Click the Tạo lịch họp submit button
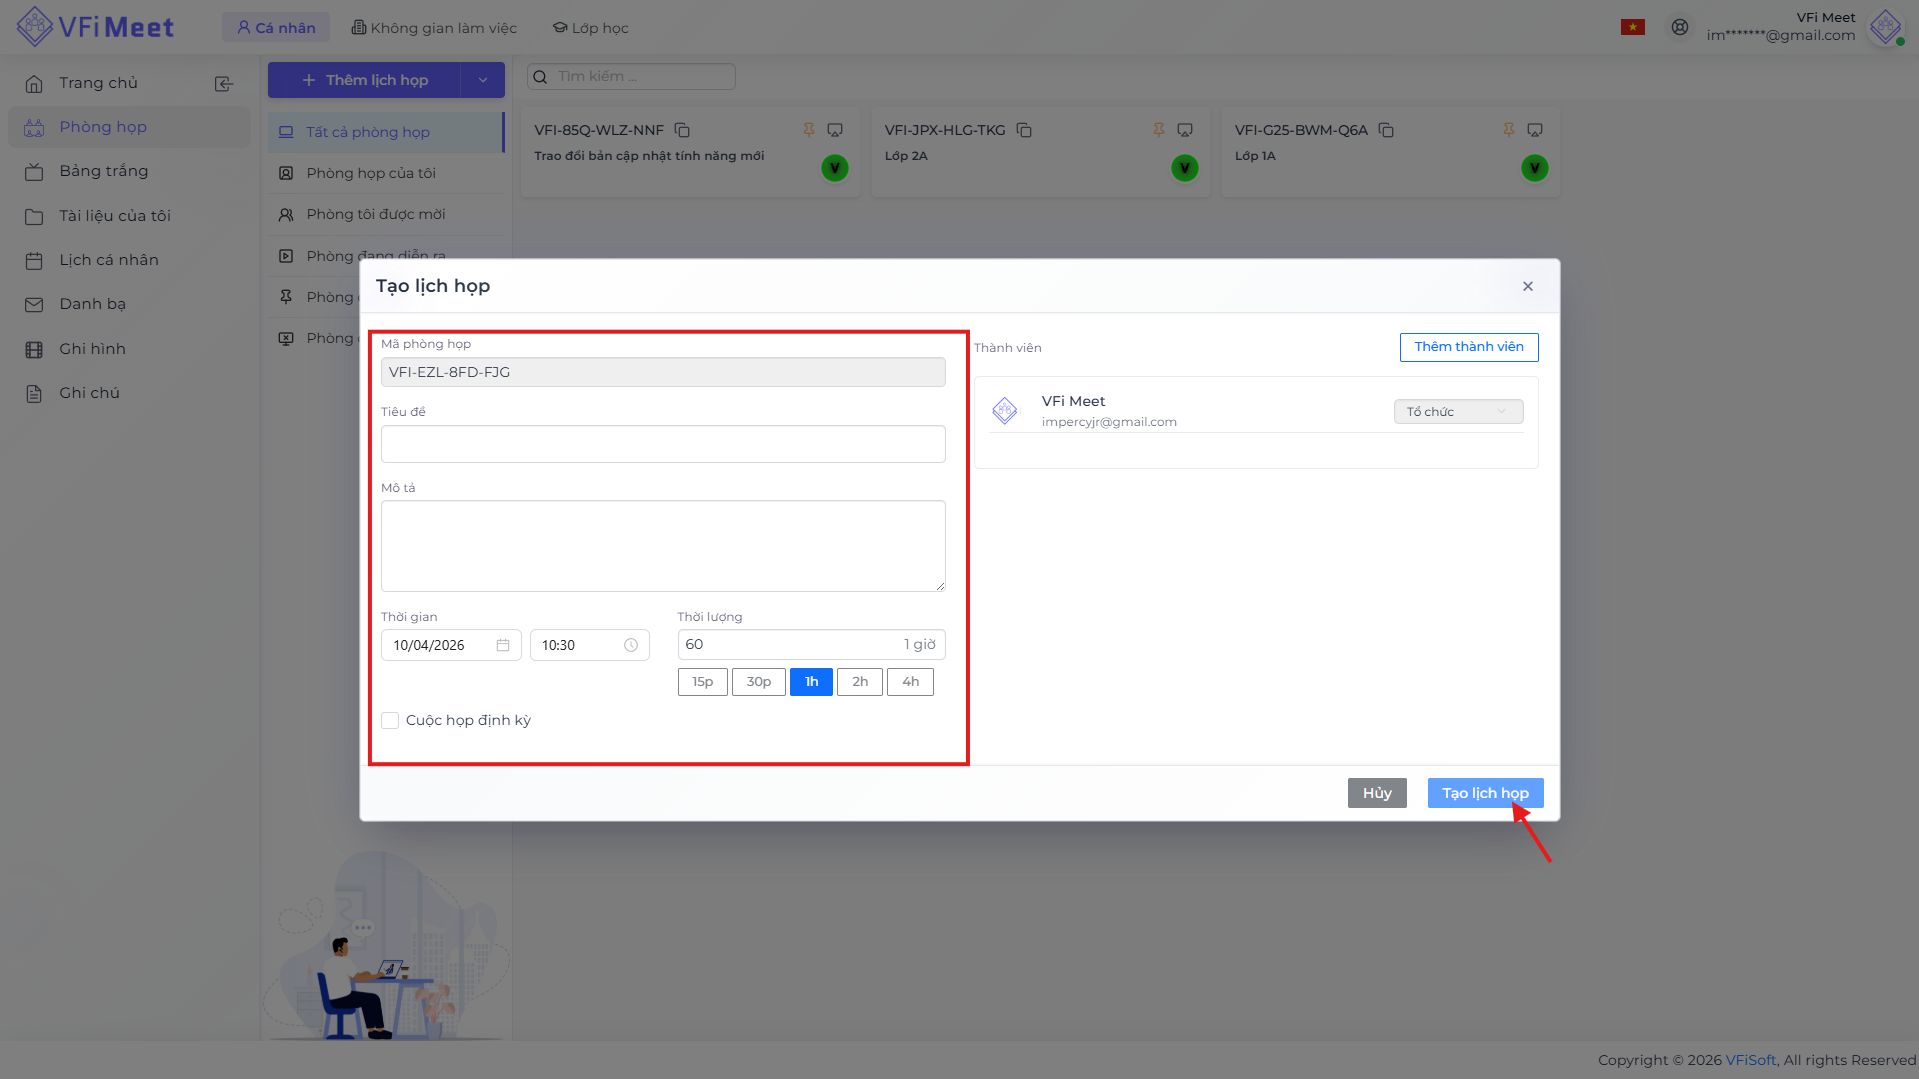This screenshot has width=1919, height=1079. click(1484, 793)
